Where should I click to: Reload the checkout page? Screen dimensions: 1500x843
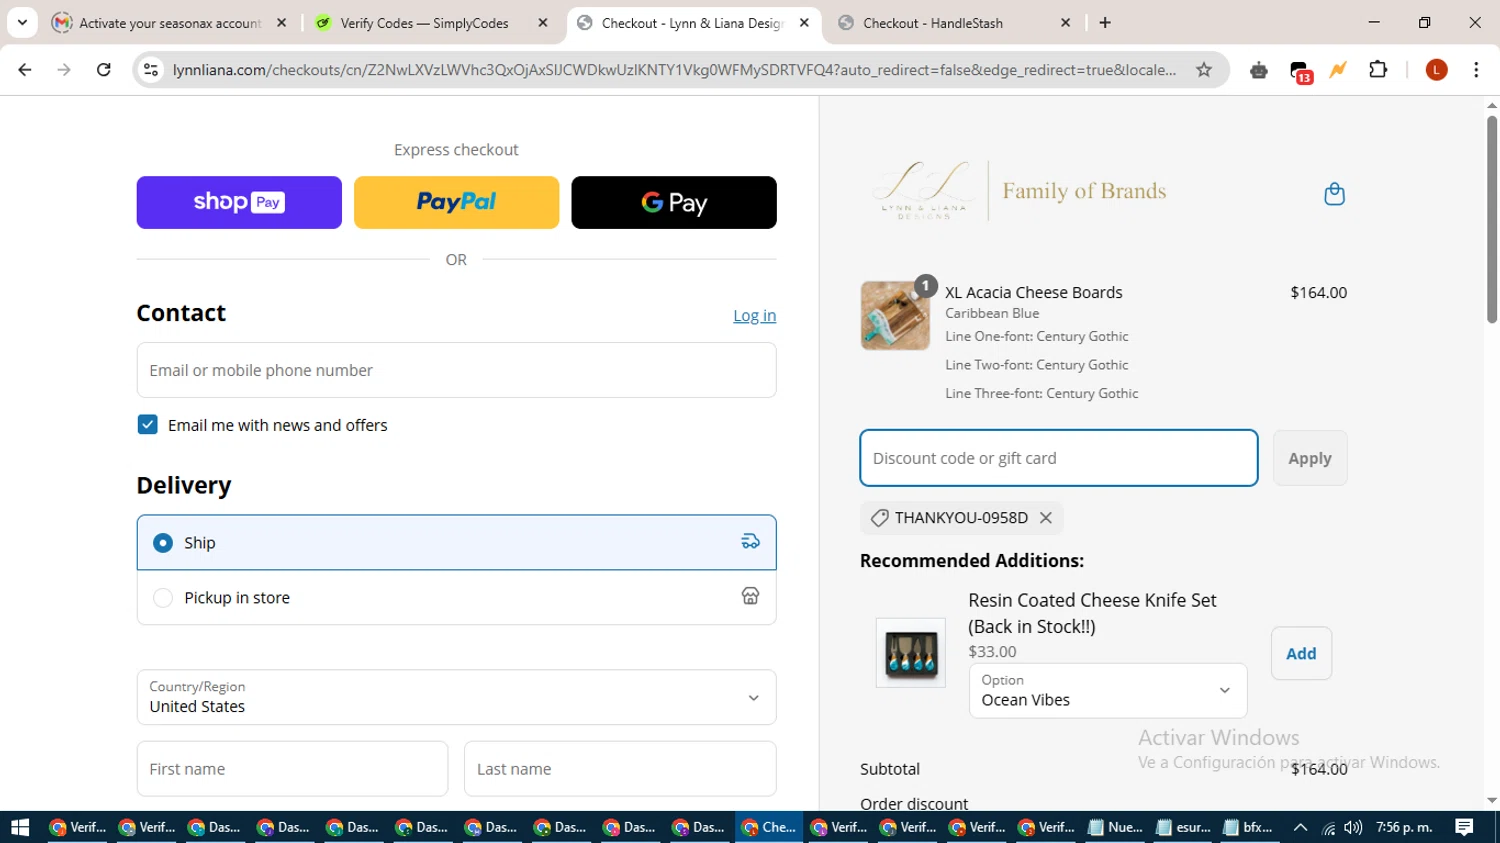pos(103,70)
